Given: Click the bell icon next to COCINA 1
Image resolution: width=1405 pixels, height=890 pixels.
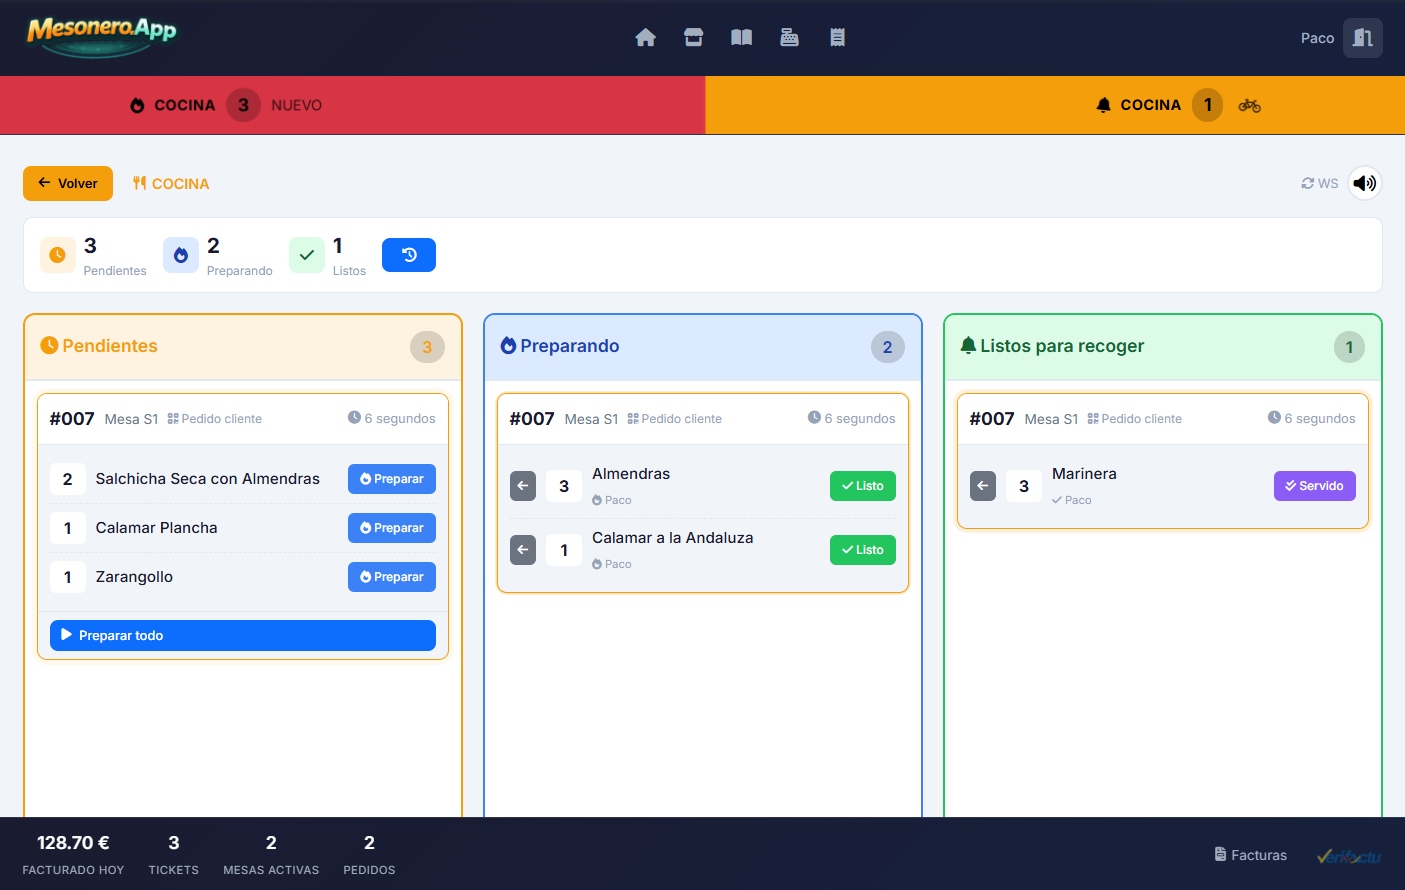Looking at the screenshot, I should point(1103,104).
